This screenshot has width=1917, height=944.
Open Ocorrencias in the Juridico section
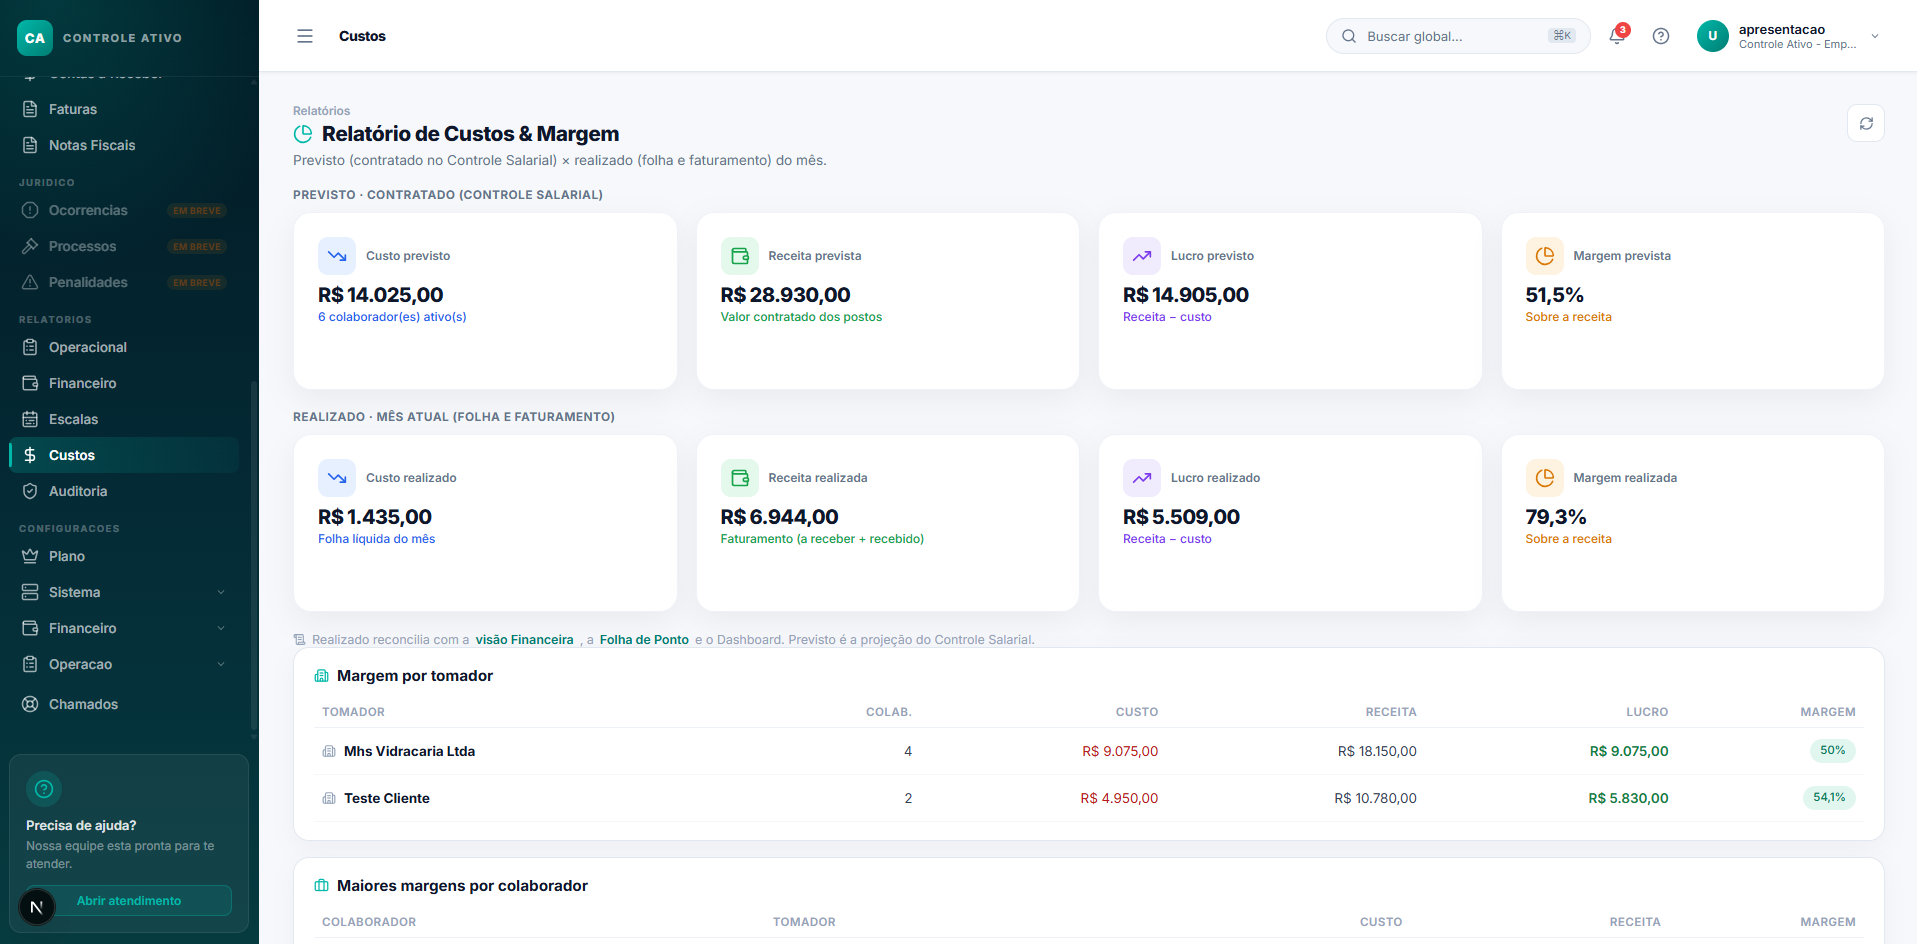pyautogui.click(x=124, y=210)
